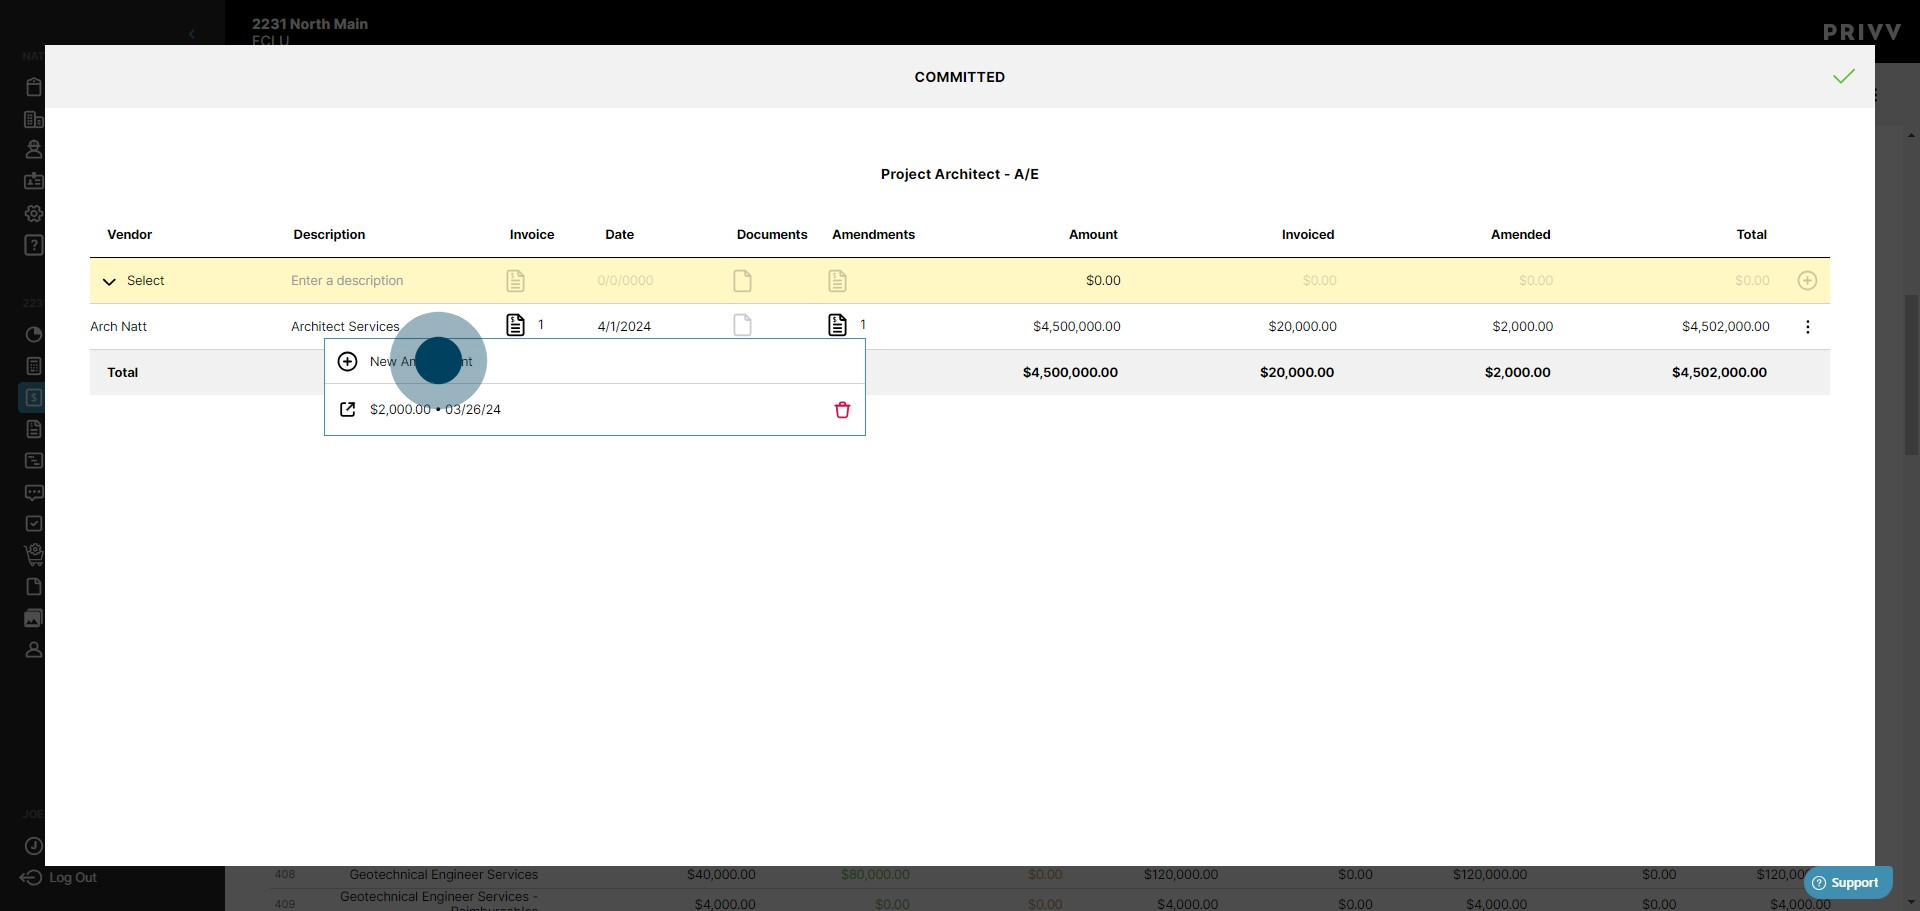Click the 0/0/0000 date field

pyautogui.click(x=625, y=281)
